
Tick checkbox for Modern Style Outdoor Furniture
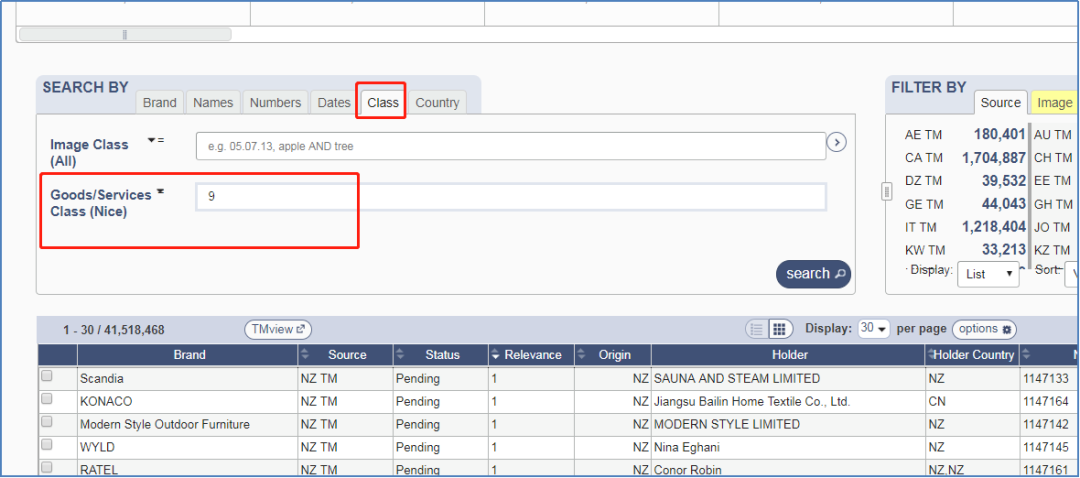pyautogui.click(x=46, y=422)
